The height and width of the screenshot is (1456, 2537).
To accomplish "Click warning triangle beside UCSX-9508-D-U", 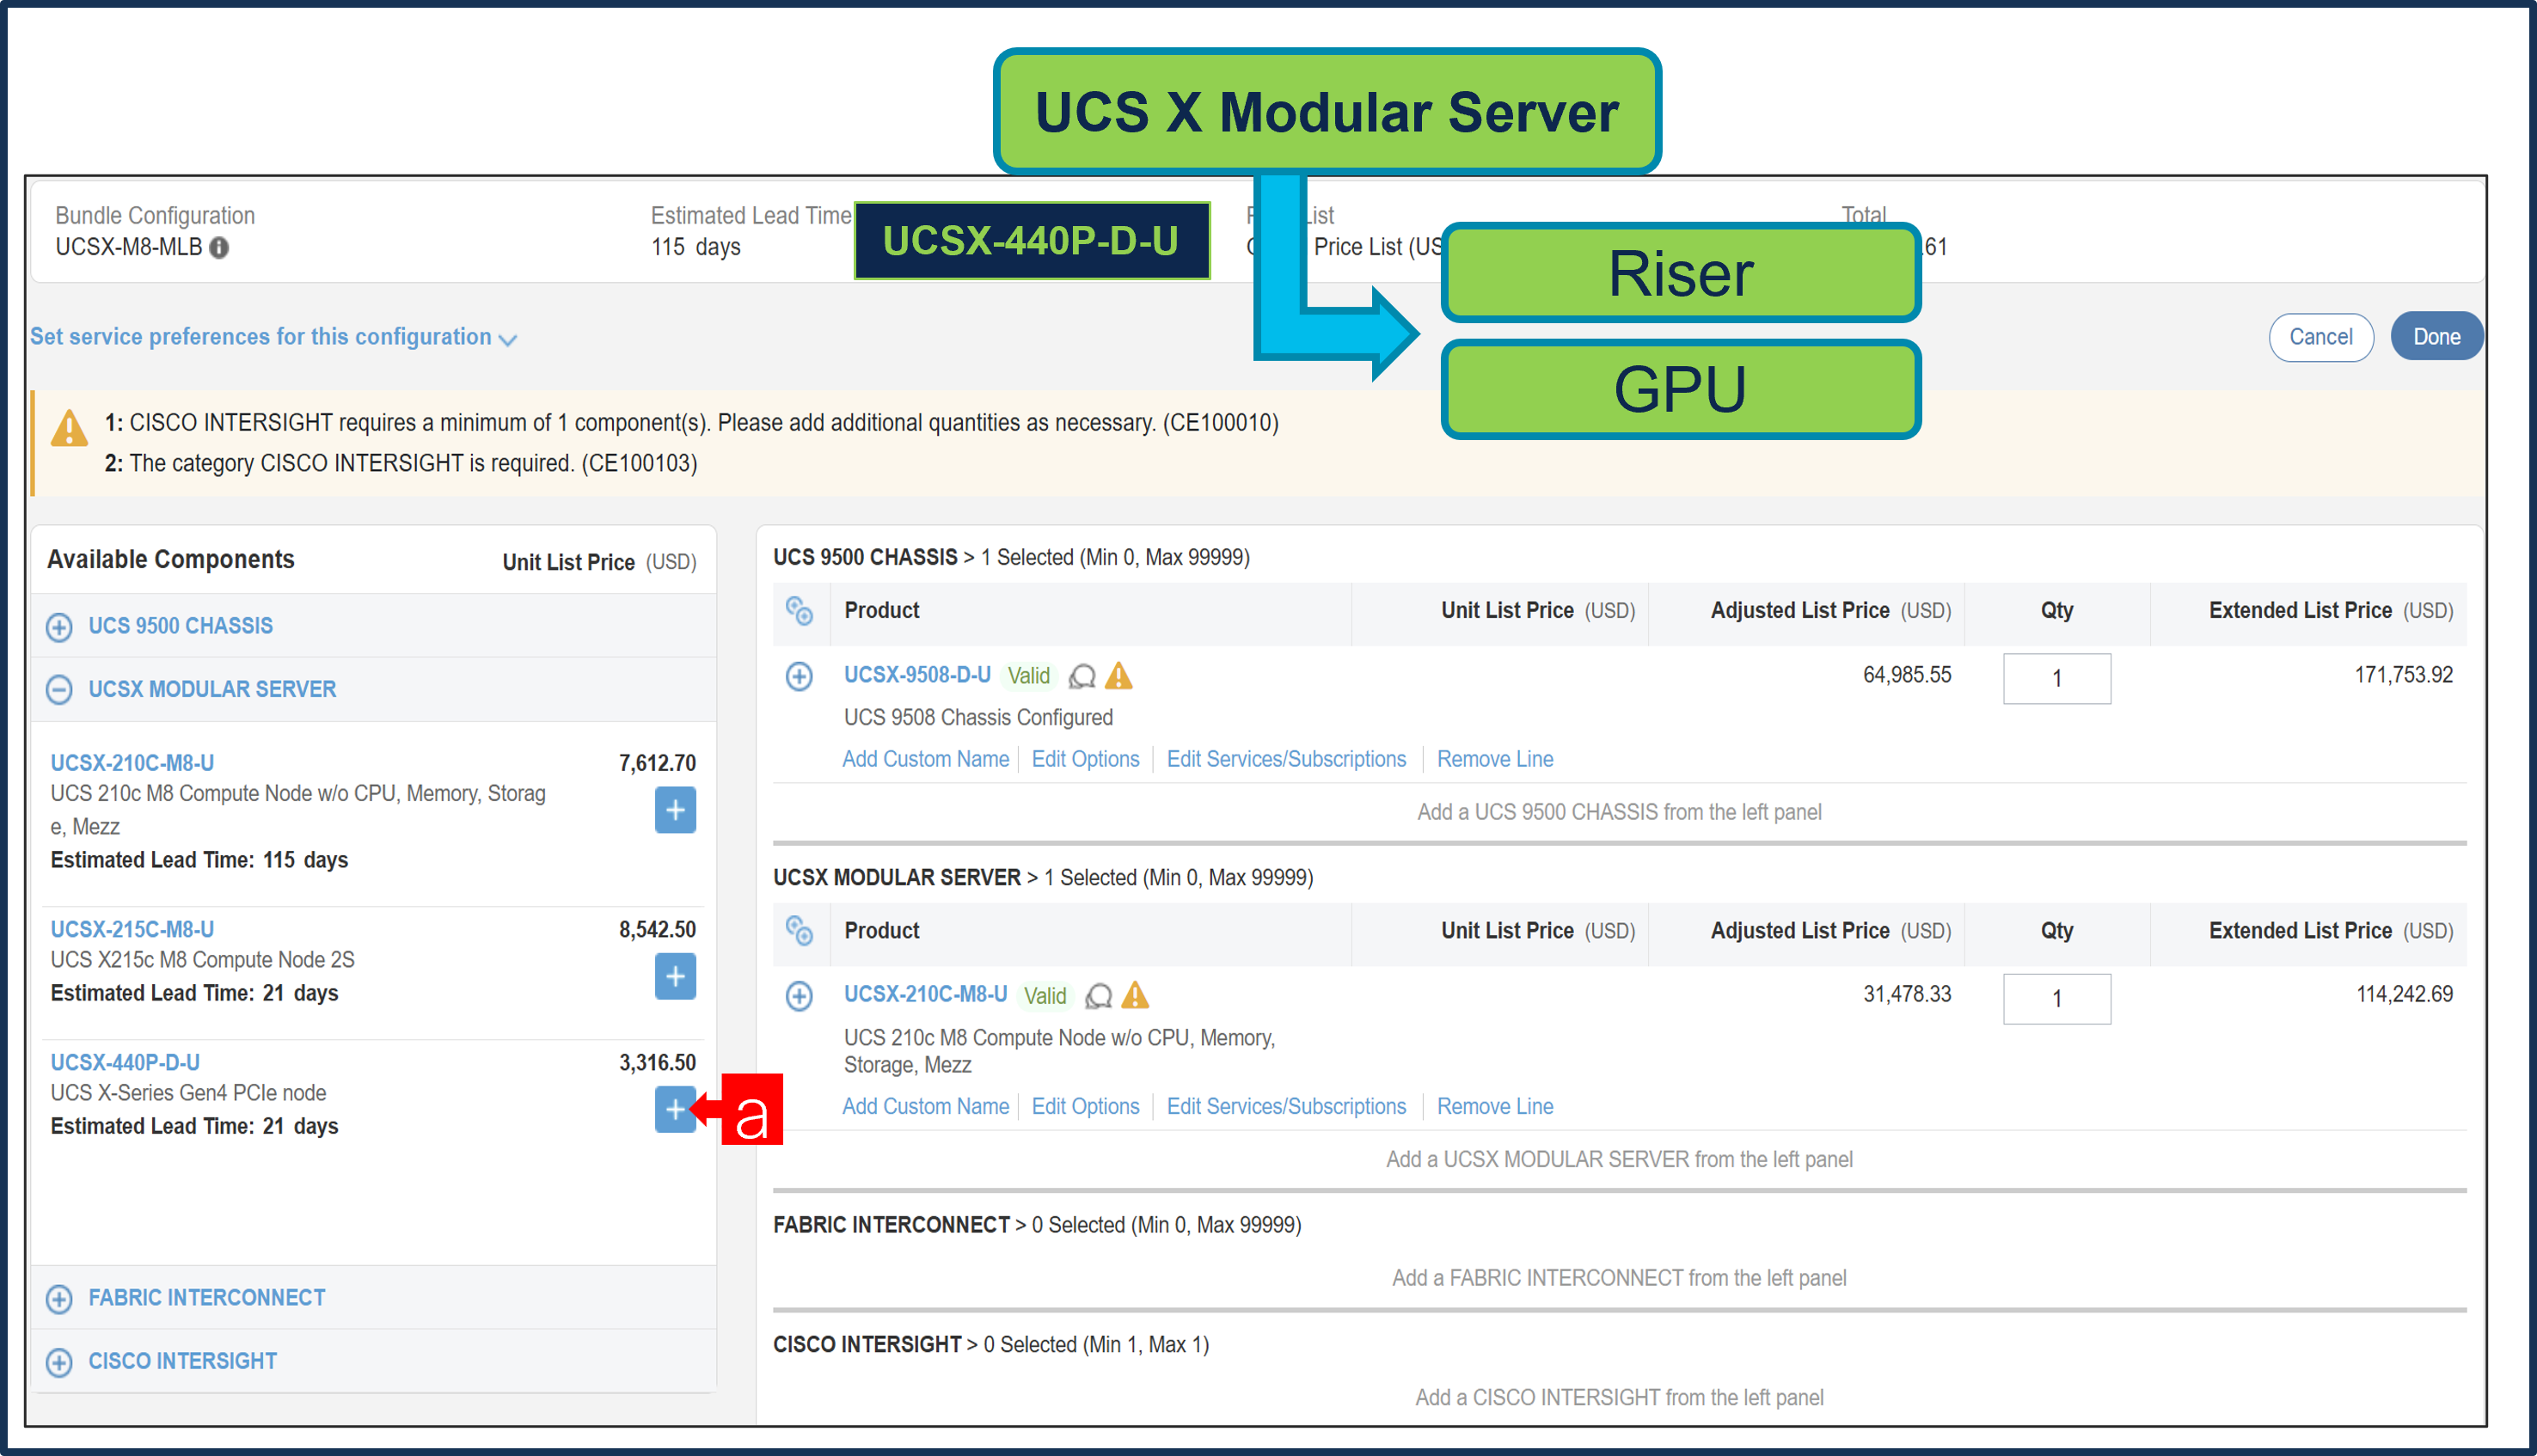I will tap(1119, 676).
